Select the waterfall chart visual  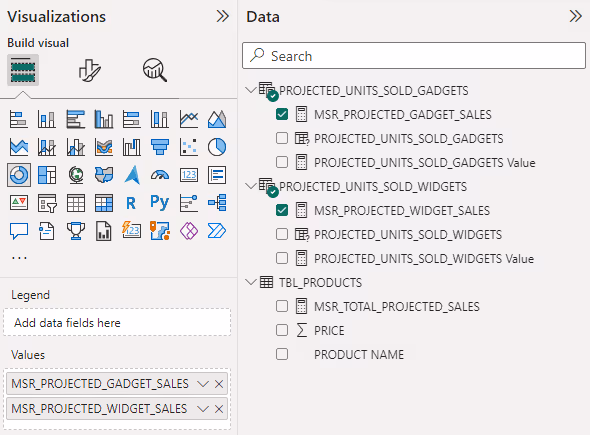pos(132,147)
